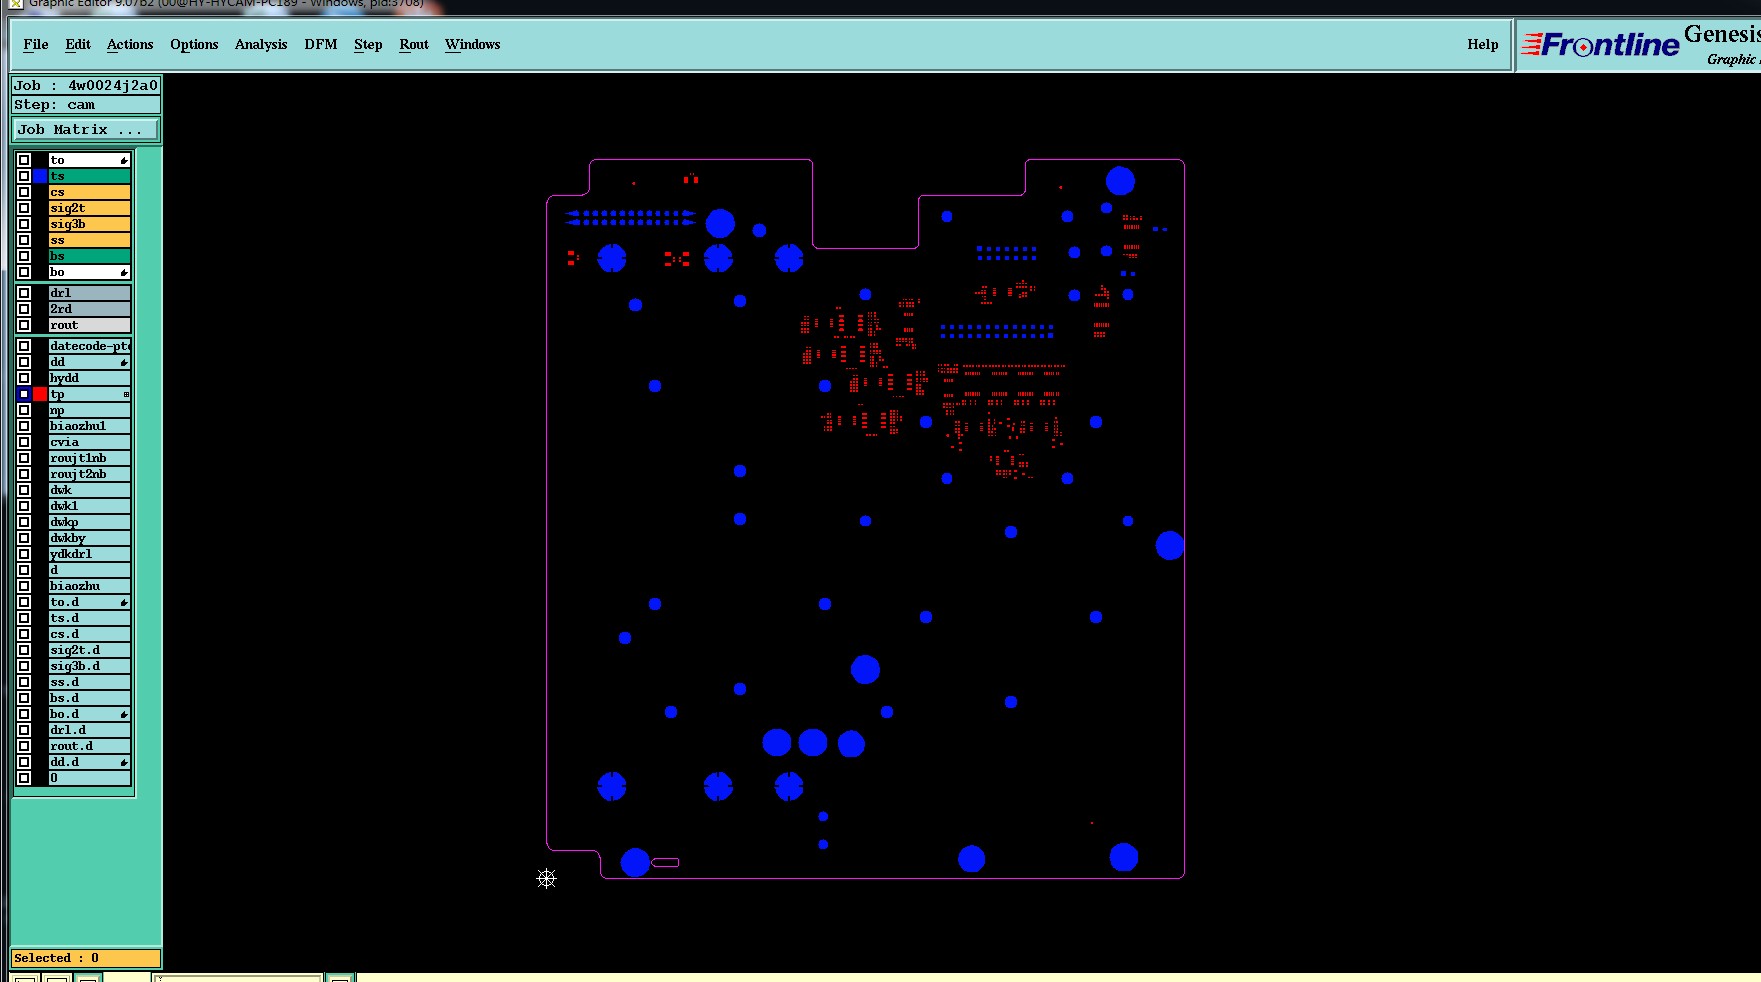Click the Frontline logo in the header
This screenshot has width=1761, height=982.
(1600, 45)
